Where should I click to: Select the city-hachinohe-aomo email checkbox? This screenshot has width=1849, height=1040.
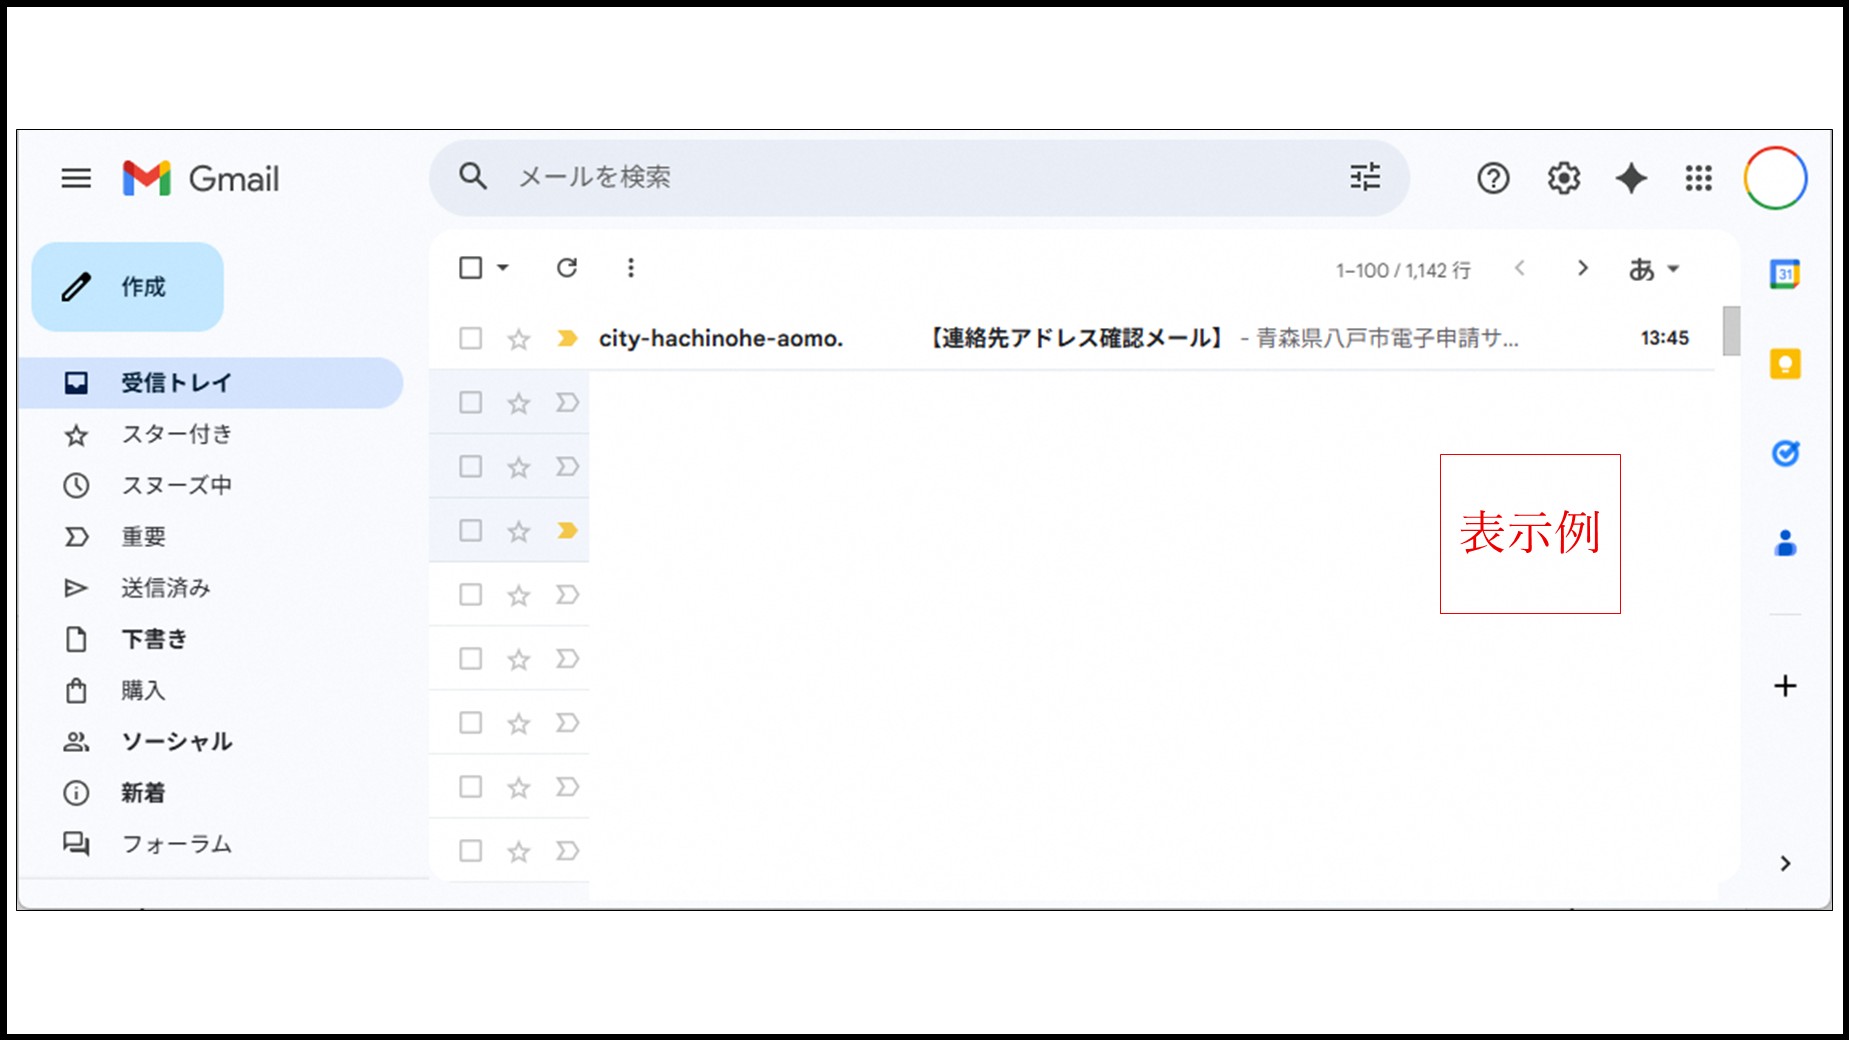click(470, 338)
